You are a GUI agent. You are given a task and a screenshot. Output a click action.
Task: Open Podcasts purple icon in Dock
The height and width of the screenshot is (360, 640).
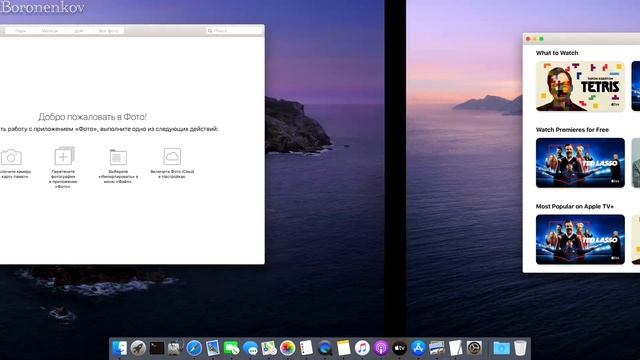pyautogui.click(x=381, y=348)
